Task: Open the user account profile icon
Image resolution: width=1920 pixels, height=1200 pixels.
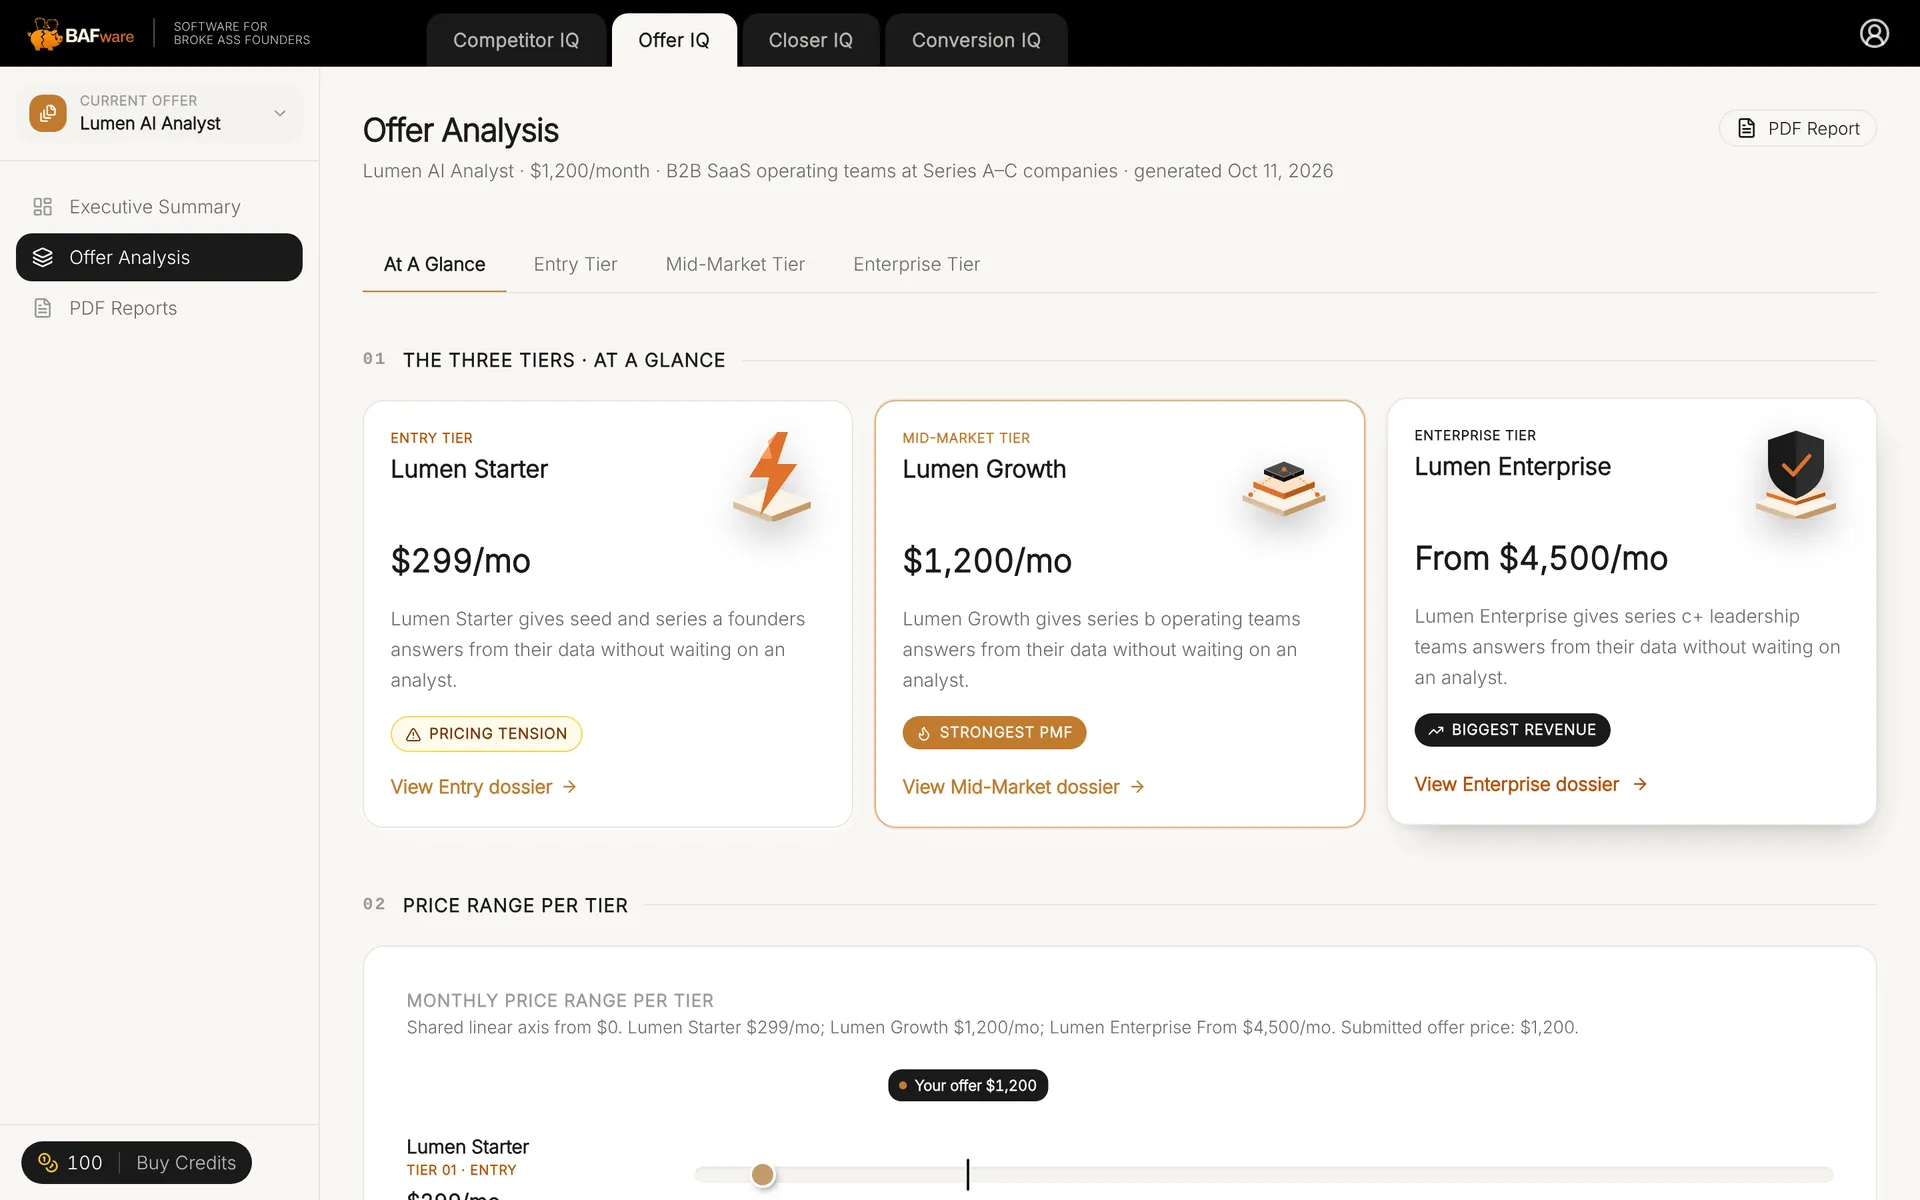Action: (1874, 33)
